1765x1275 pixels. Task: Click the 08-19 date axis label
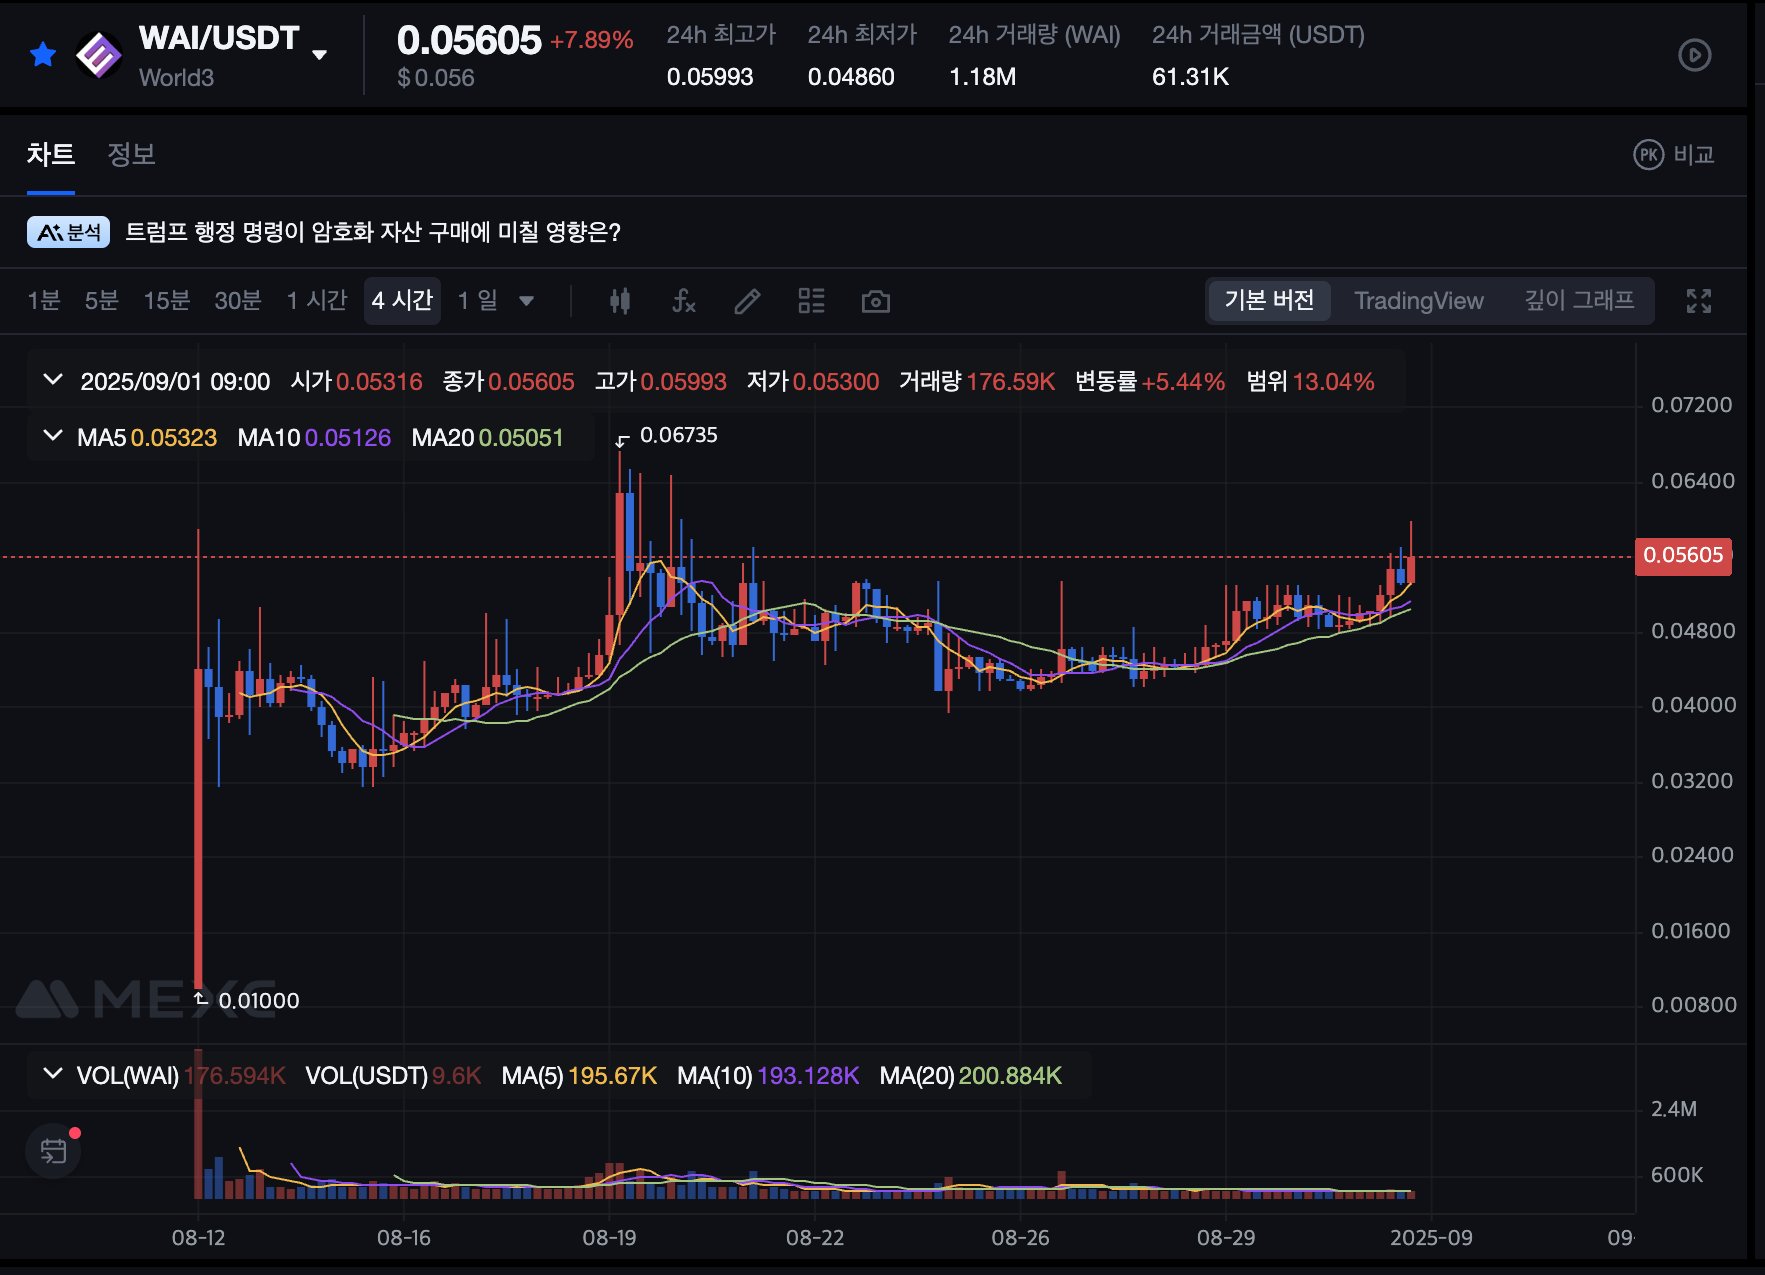pos(609,1238)
